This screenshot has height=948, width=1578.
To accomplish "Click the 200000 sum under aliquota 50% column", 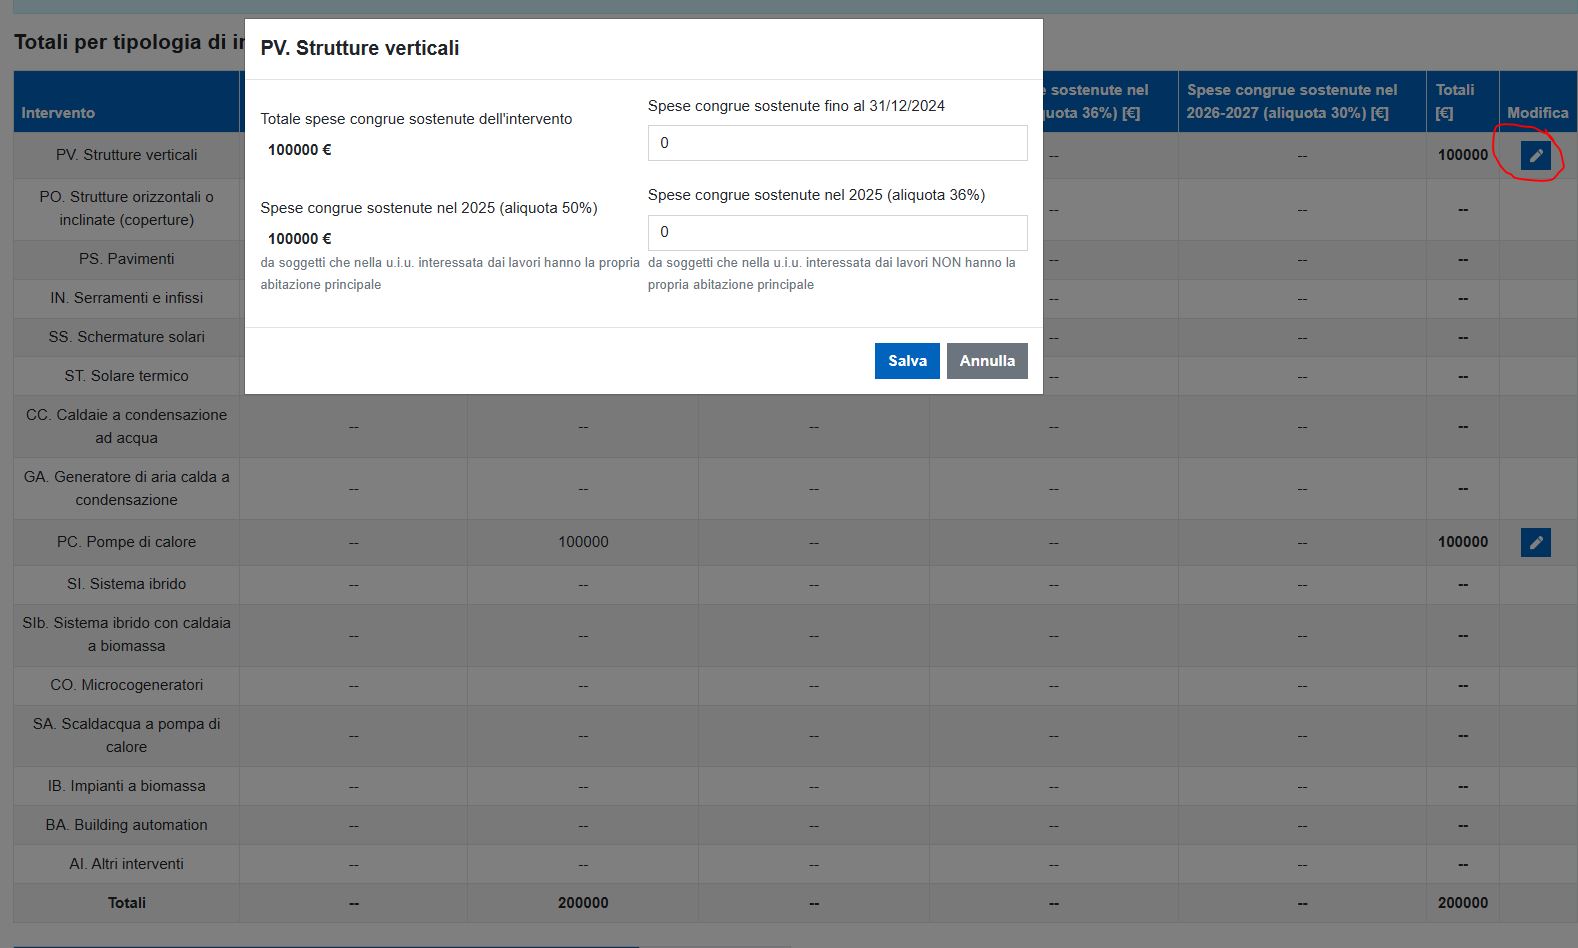I will coord(583,903).
